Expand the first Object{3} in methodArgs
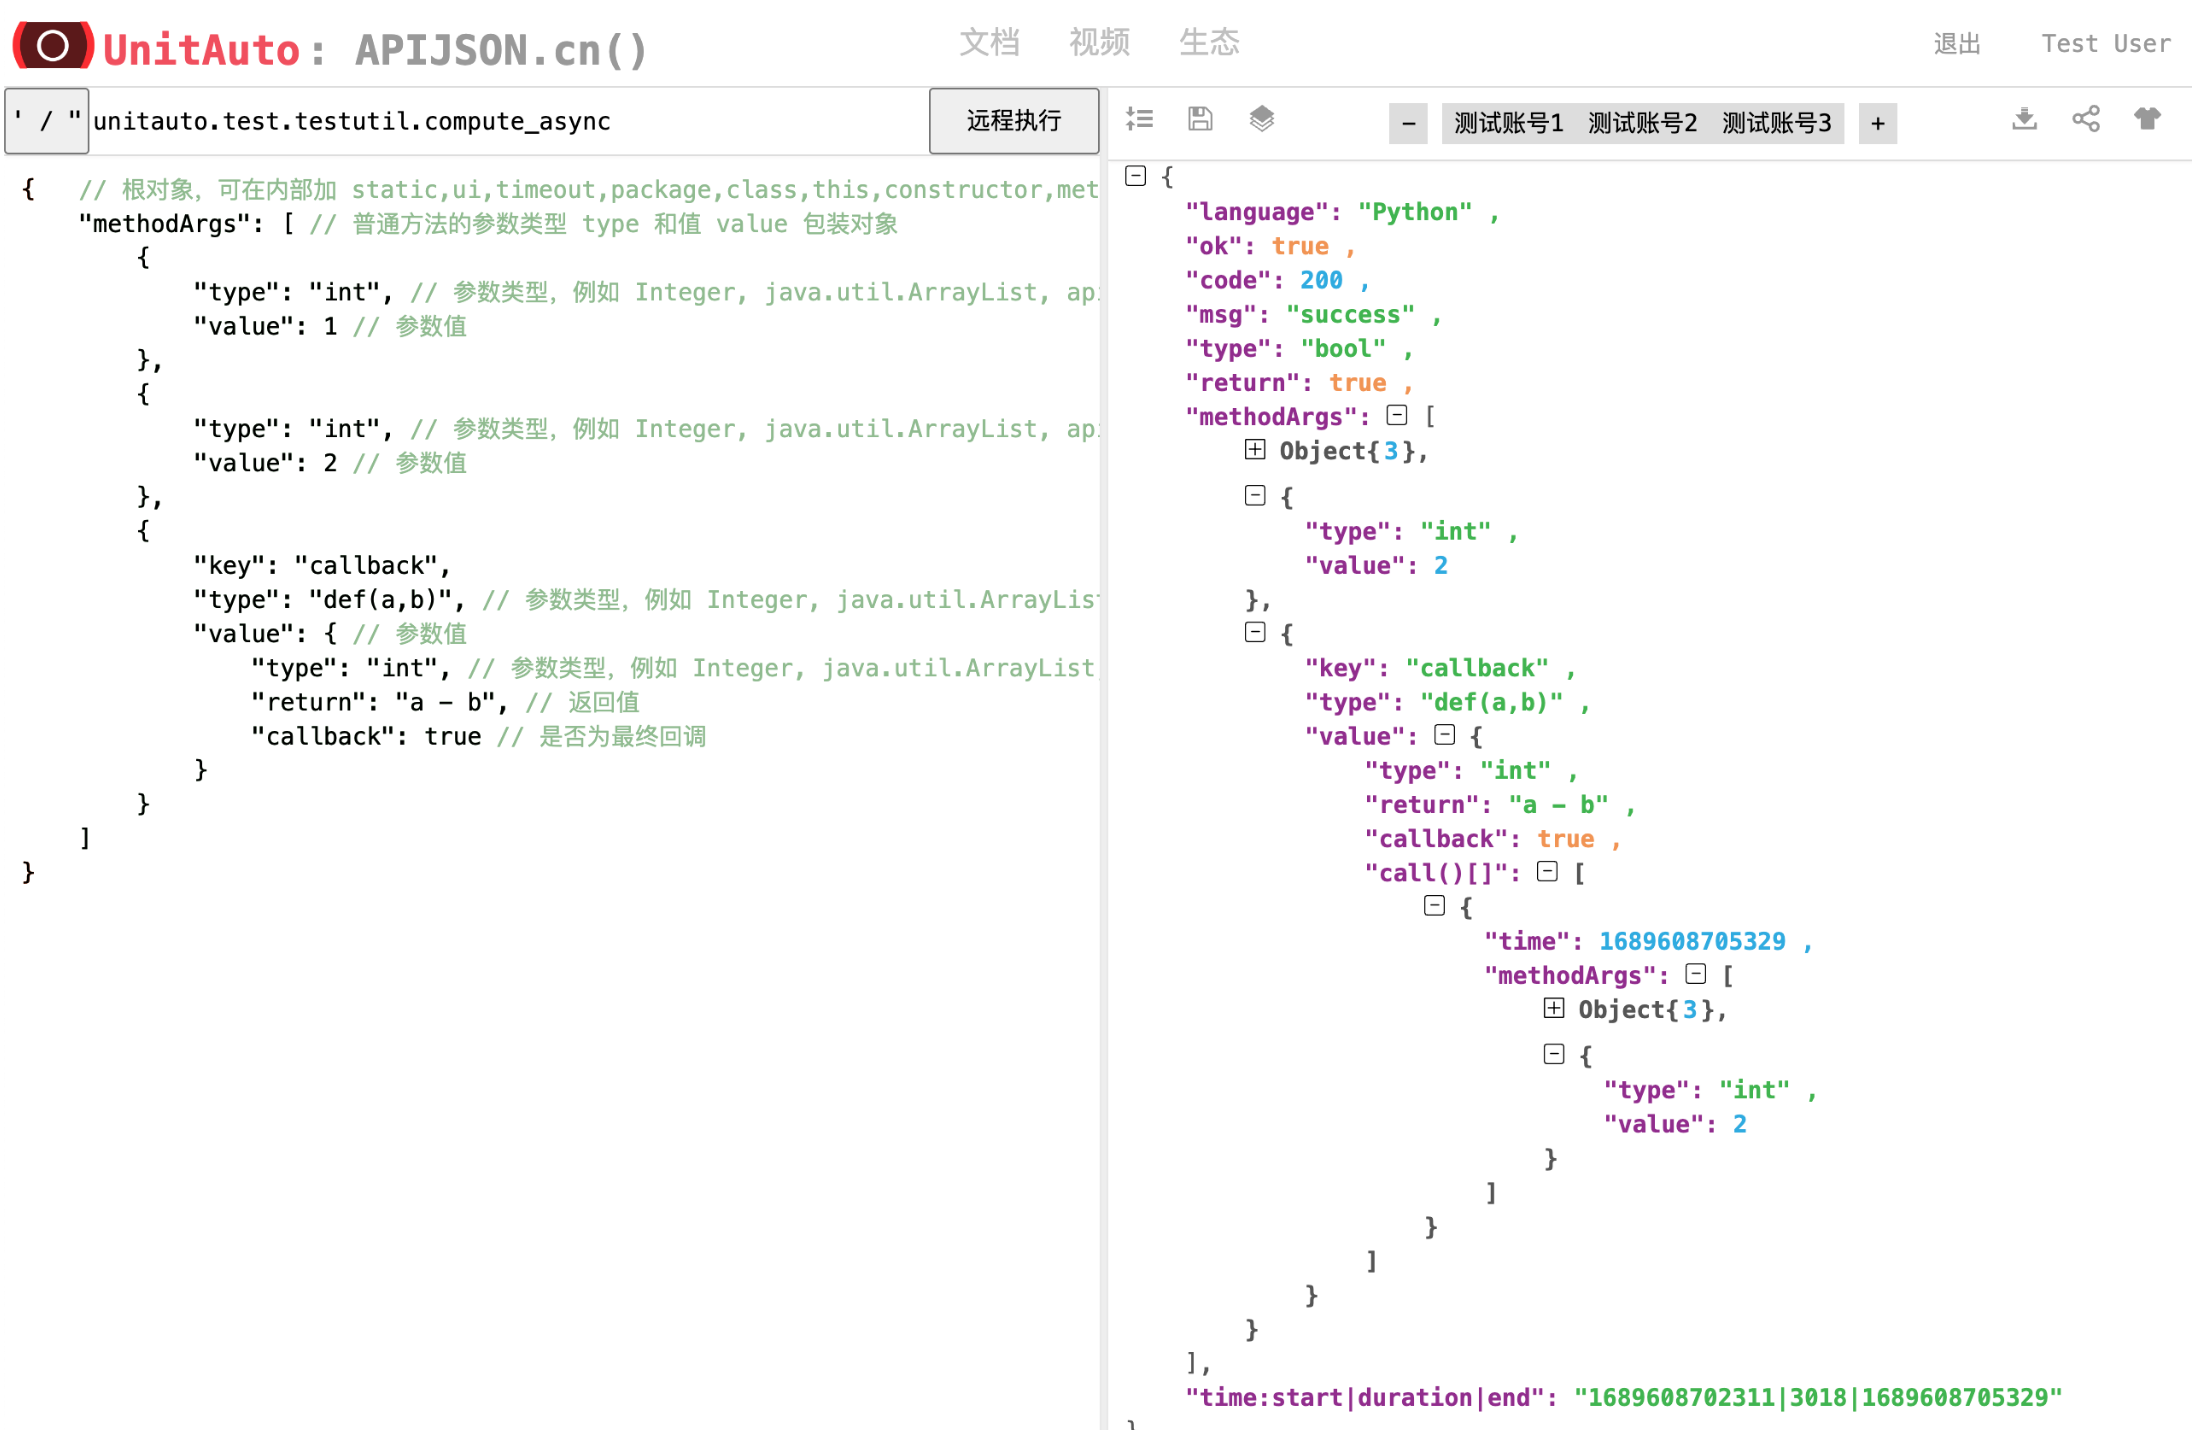Viewport: 2194px width, 1430px height. 1254,449
